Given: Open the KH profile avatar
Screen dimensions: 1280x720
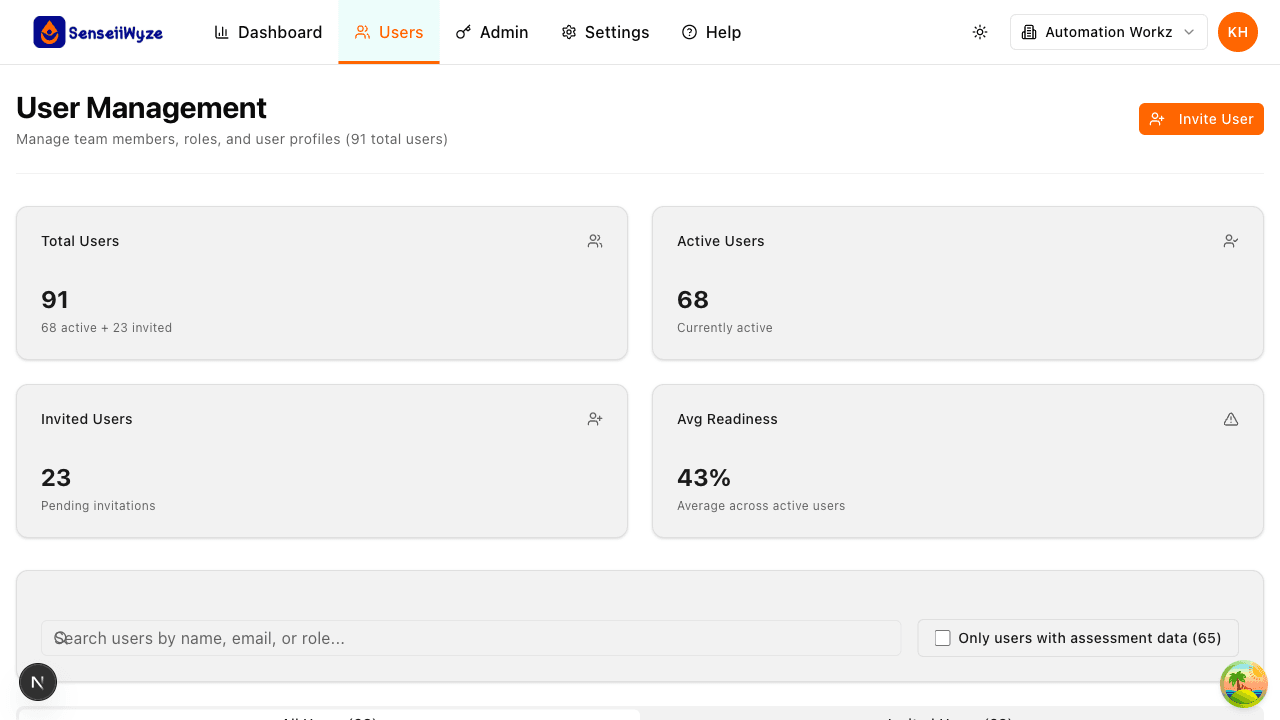Looking at the screenshot, I should 1237,31.
